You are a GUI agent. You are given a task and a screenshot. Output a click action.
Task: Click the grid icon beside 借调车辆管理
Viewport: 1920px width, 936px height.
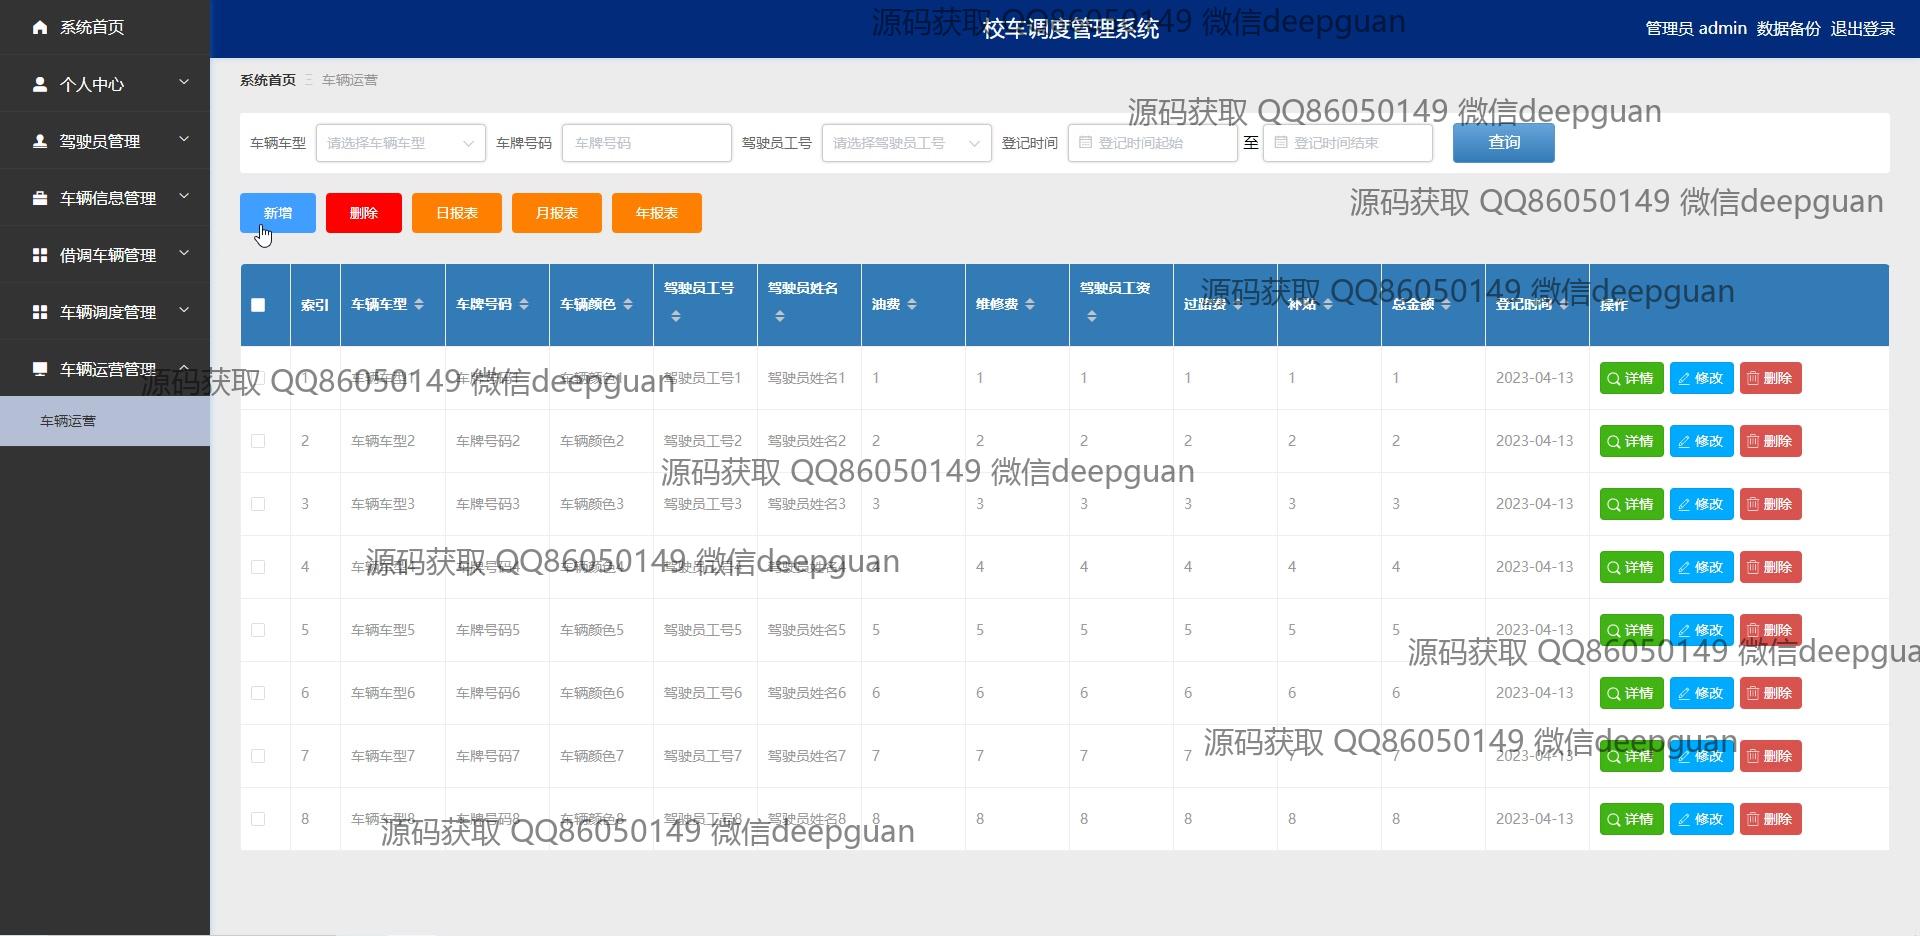[x=40, y=254]
